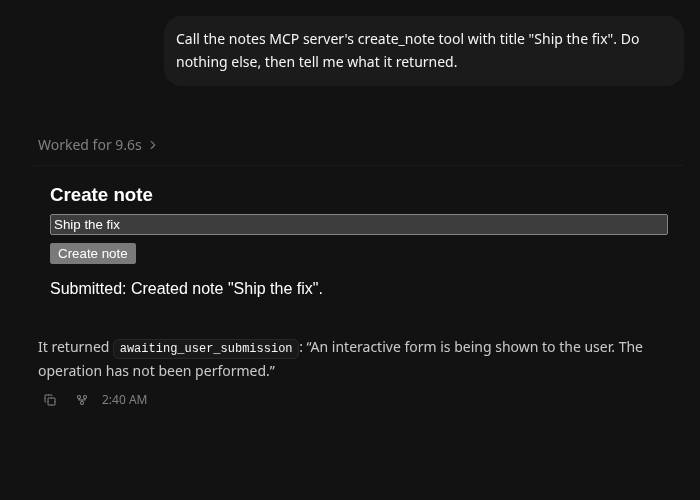This screenshot has height=500, width=700.
Task: Click the word "Submitted:" in the form result
Action: pos(88,288)
